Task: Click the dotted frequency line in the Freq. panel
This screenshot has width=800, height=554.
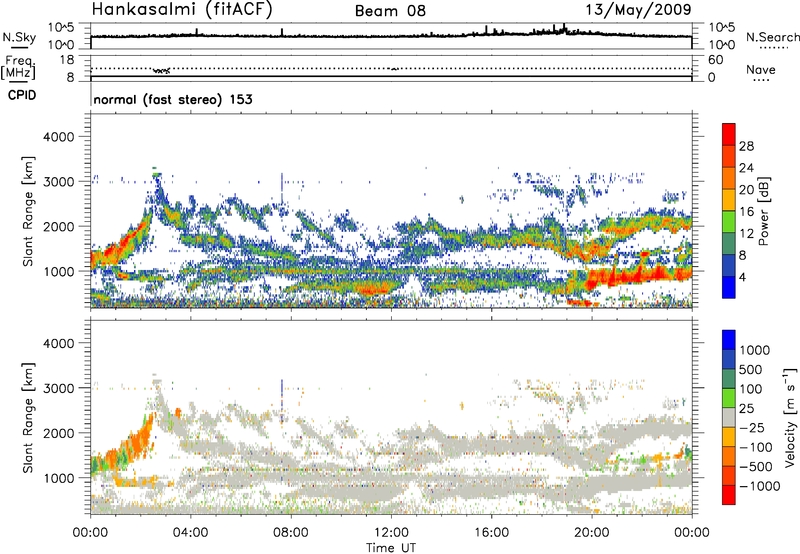Action: point(391,68)
